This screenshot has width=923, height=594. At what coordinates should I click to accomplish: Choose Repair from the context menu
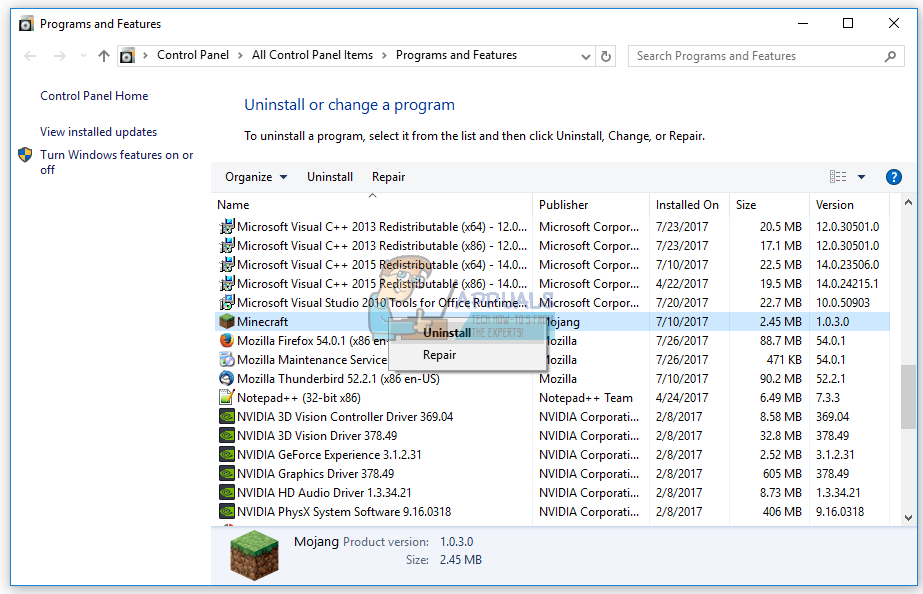[x=439, y=354]
